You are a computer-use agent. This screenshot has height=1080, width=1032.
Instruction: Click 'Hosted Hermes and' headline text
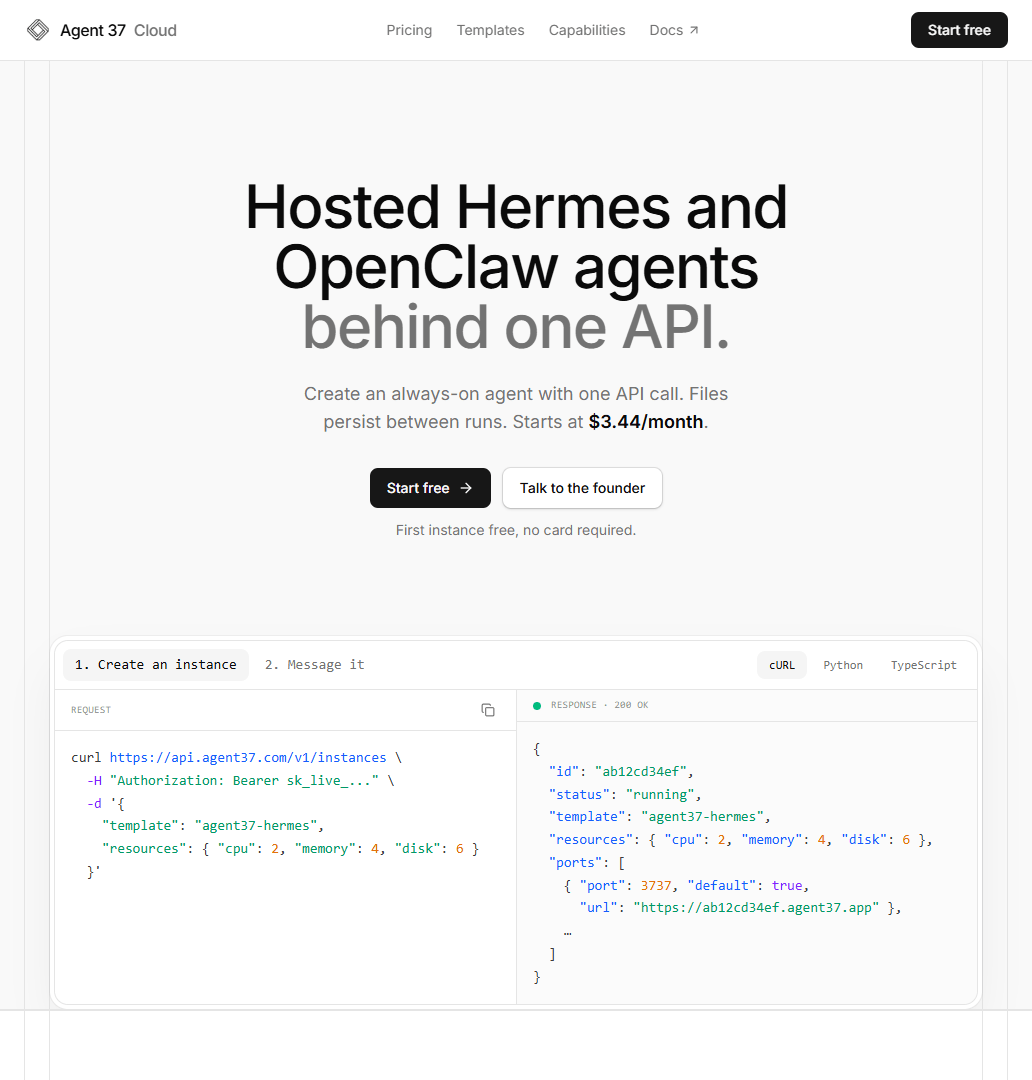coord(516,207)
